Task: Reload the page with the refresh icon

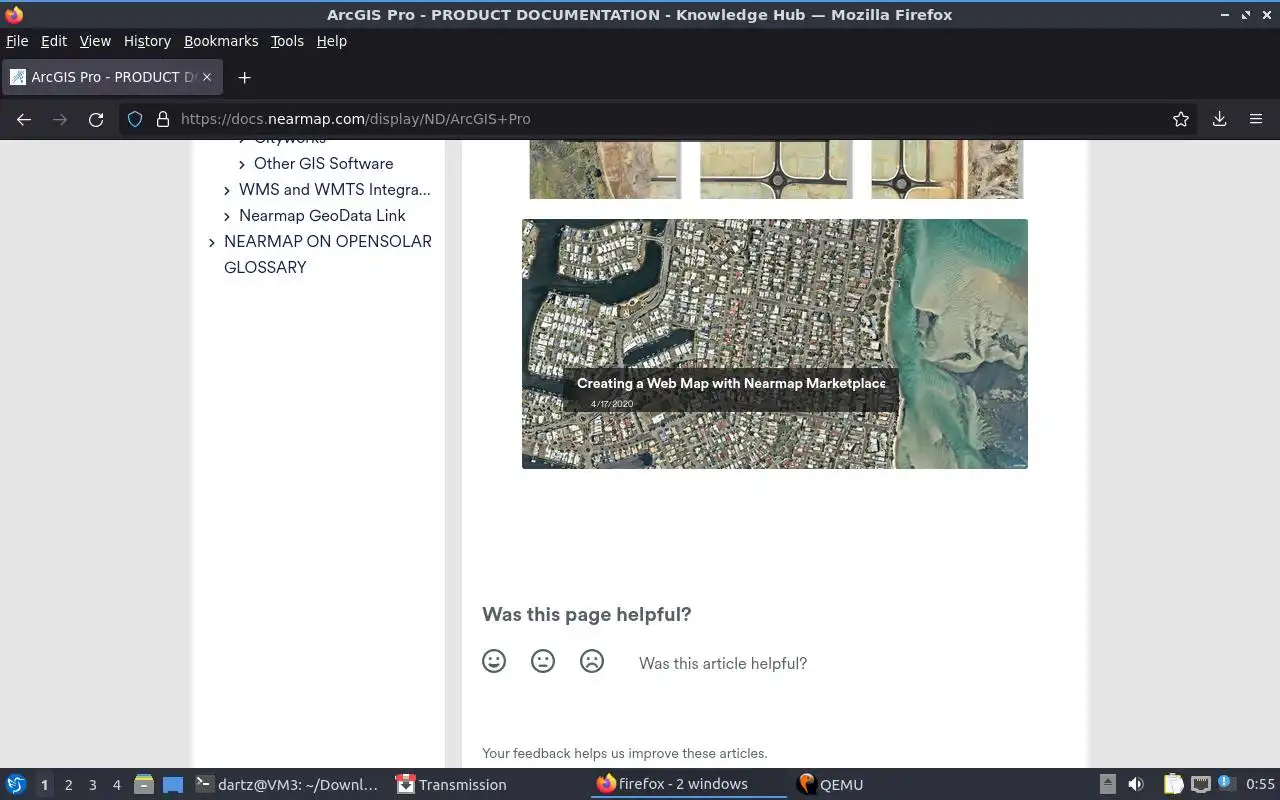Action: pyautogui.click(x=96, y=119)
